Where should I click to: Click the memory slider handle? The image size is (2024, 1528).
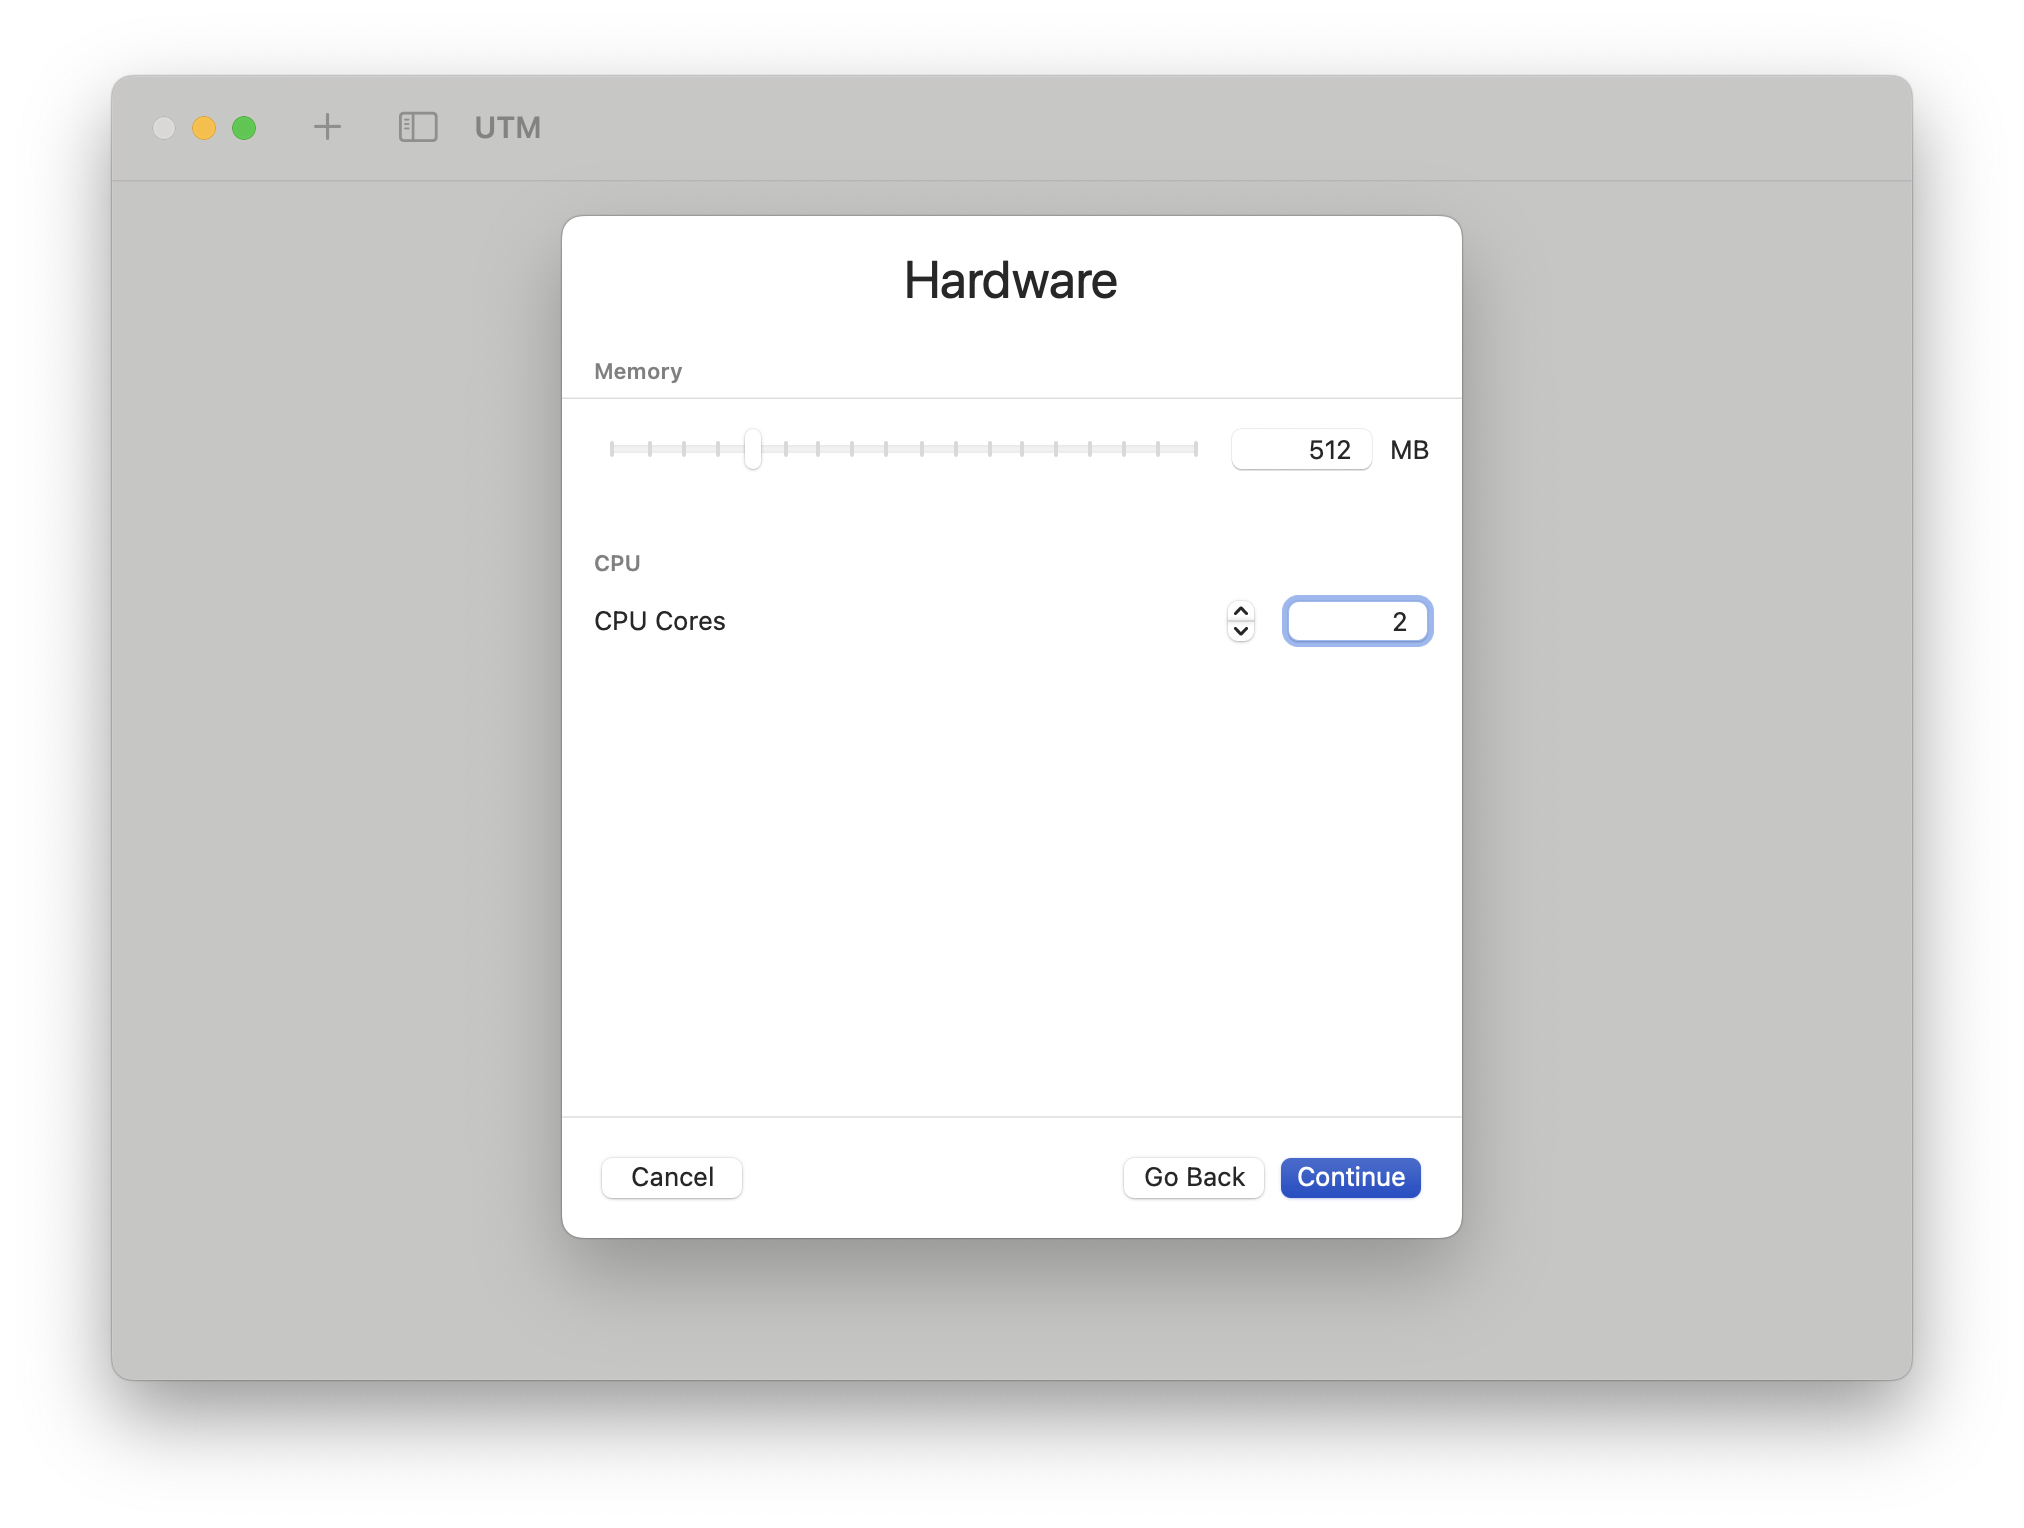pyautogui.click(x=753, y=449)
